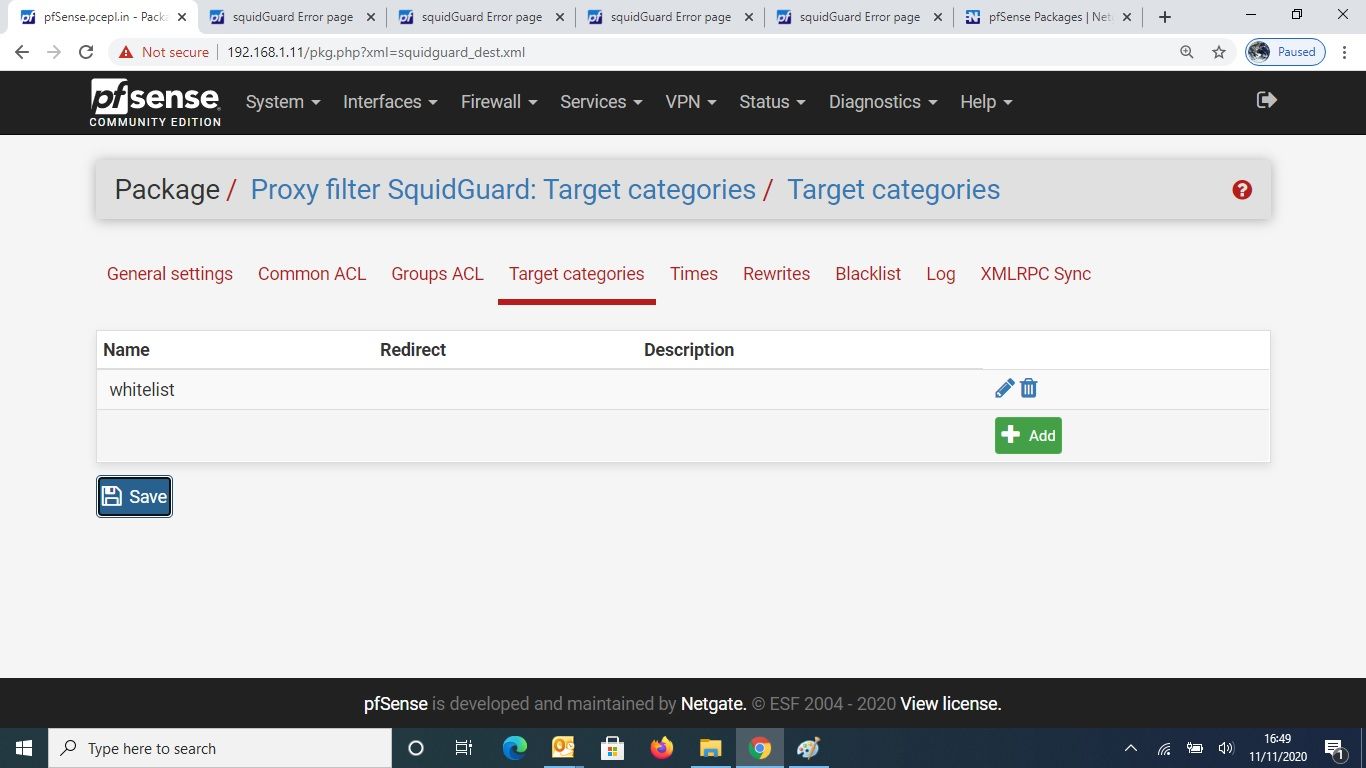Show hidden system tray icons
Image resolution: width=1366 pixels, height=768 pixels.
point(1131,748)
